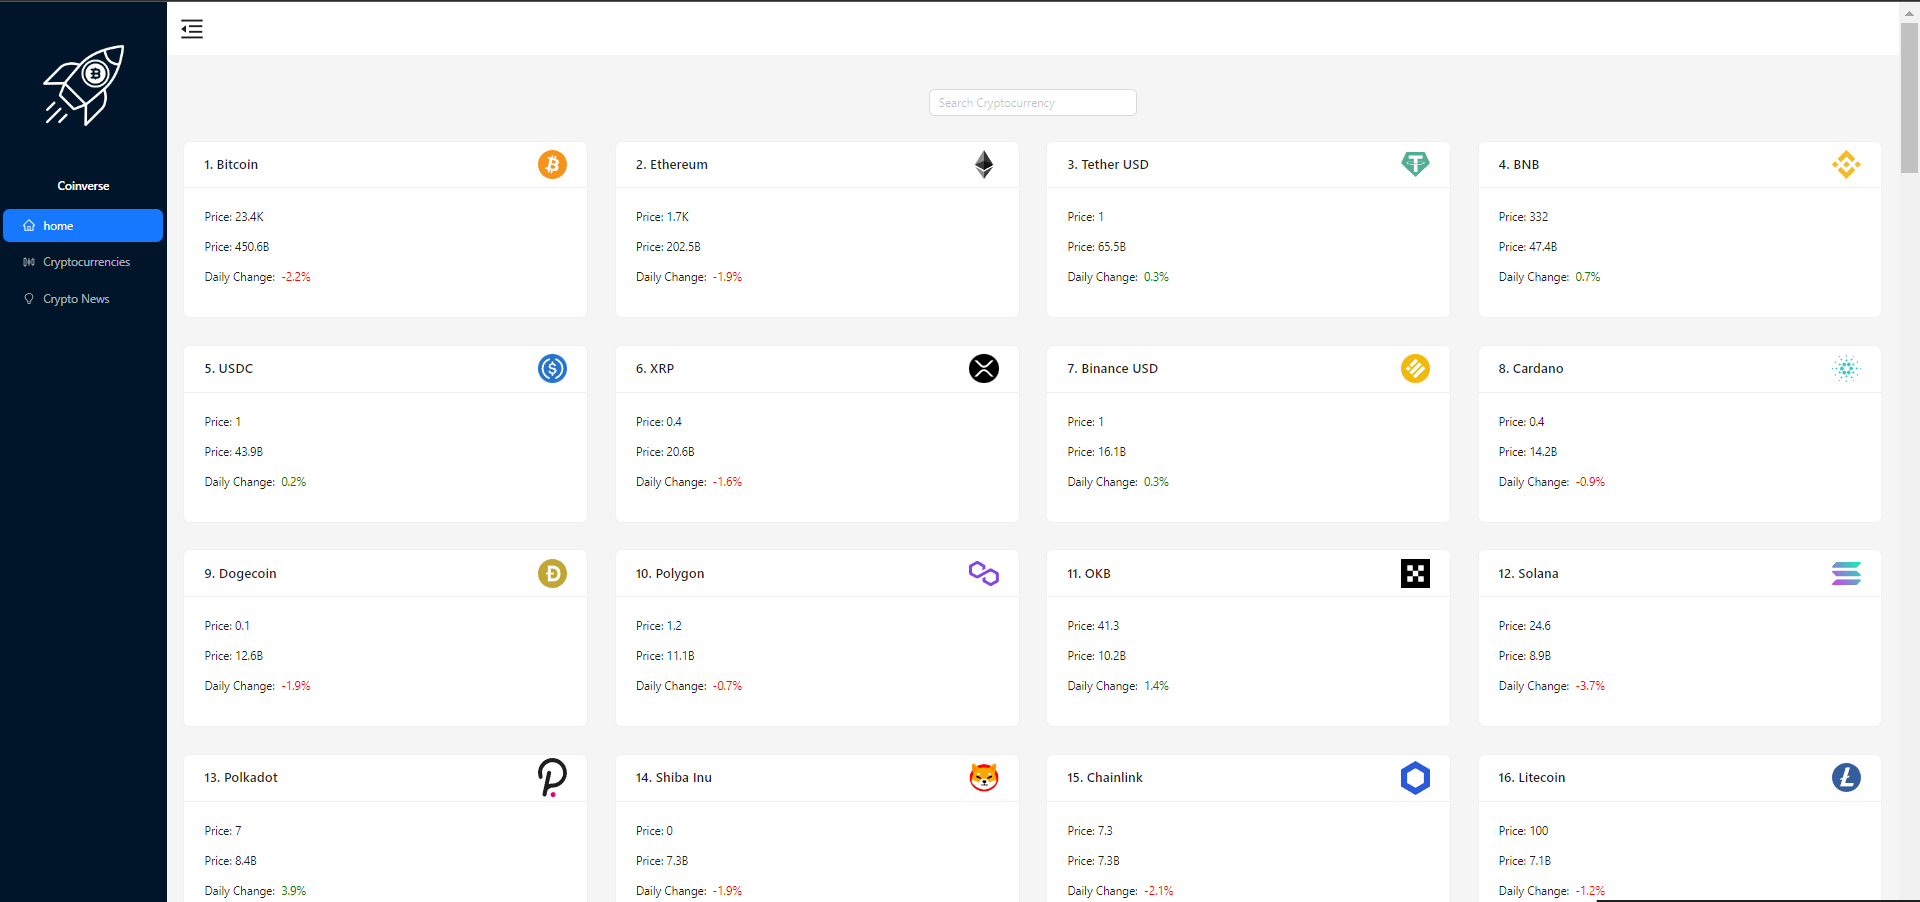Click Binance USD's Price: 16.1B text
Screen dimensions: 1920x902
tap(1097, 452)
